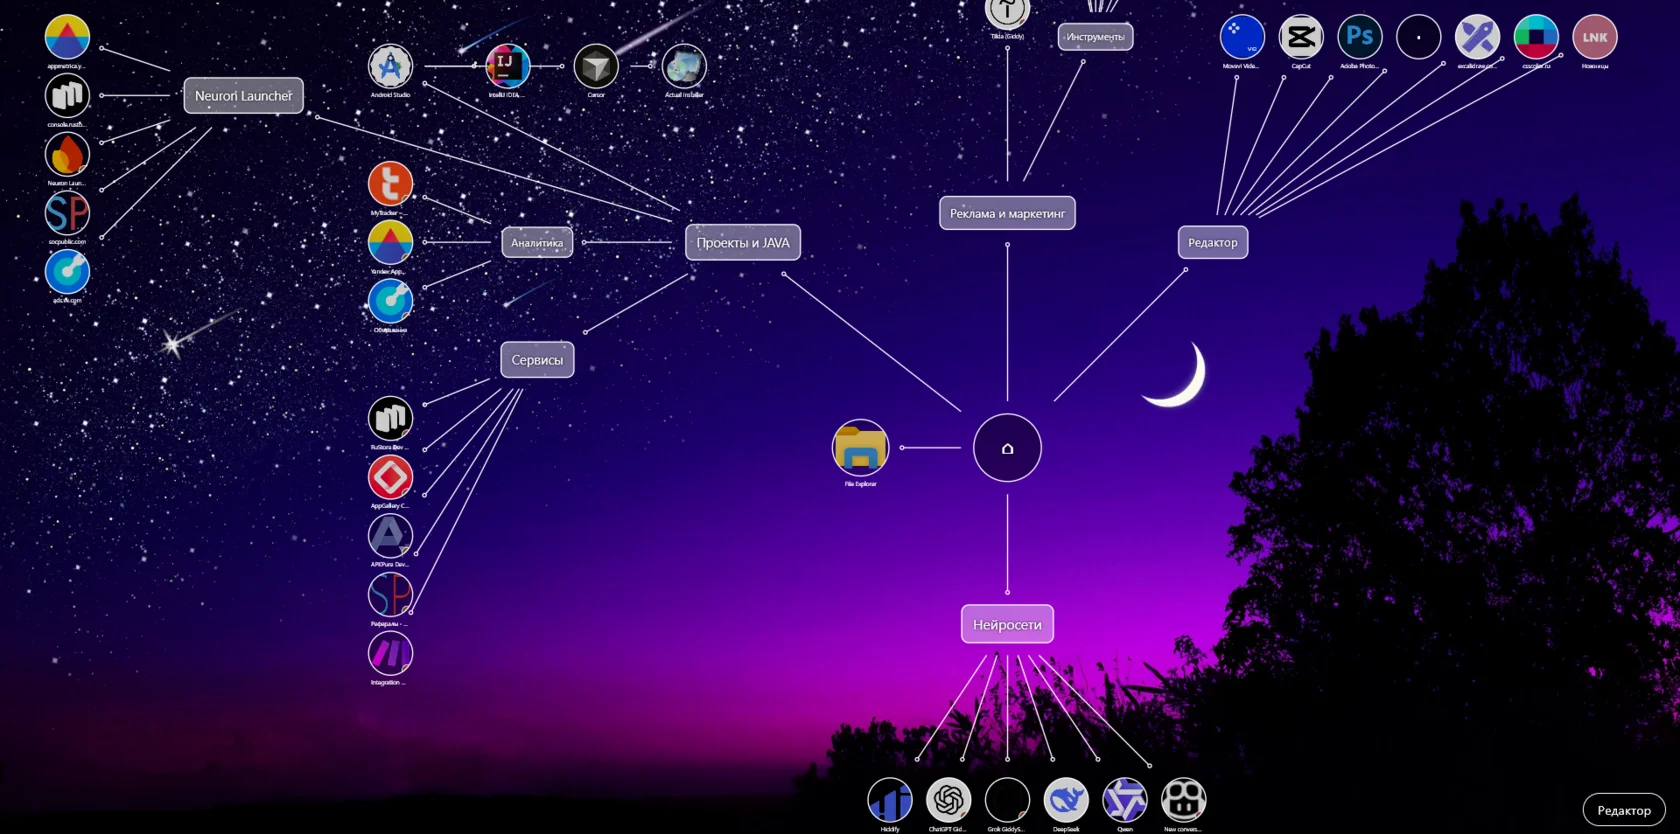The image size is (1680, 834).
Task: Open the socpublic.com icon
Action: [x=67, y=213]
